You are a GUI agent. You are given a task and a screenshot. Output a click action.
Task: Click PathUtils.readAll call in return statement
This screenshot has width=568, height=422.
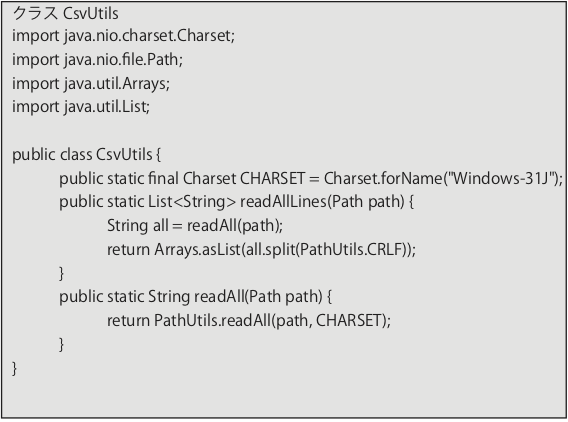213,321
